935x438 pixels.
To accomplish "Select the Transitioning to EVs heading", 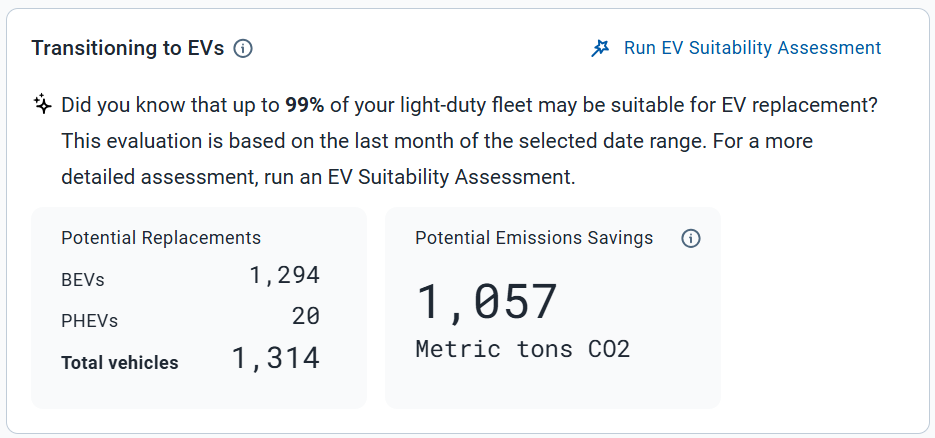I will tap(128, 48).
